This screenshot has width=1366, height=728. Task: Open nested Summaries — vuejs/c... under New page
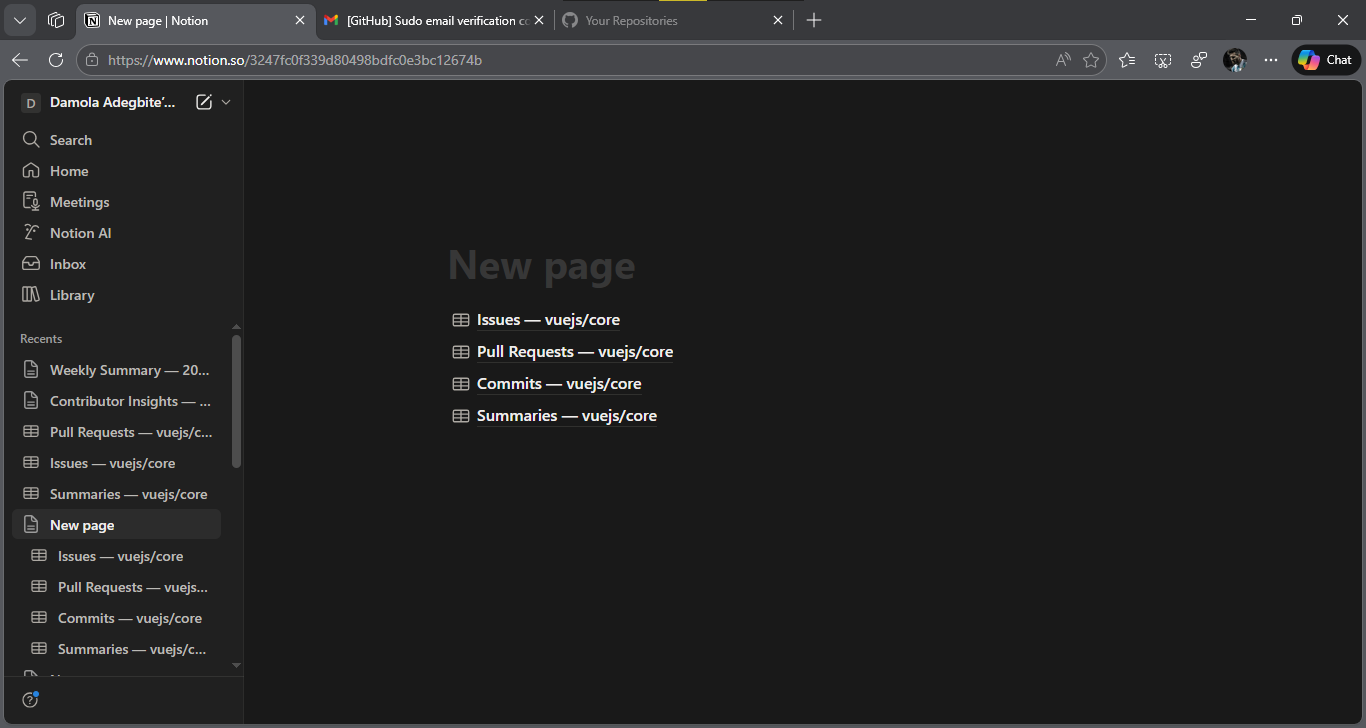(116, 649)
